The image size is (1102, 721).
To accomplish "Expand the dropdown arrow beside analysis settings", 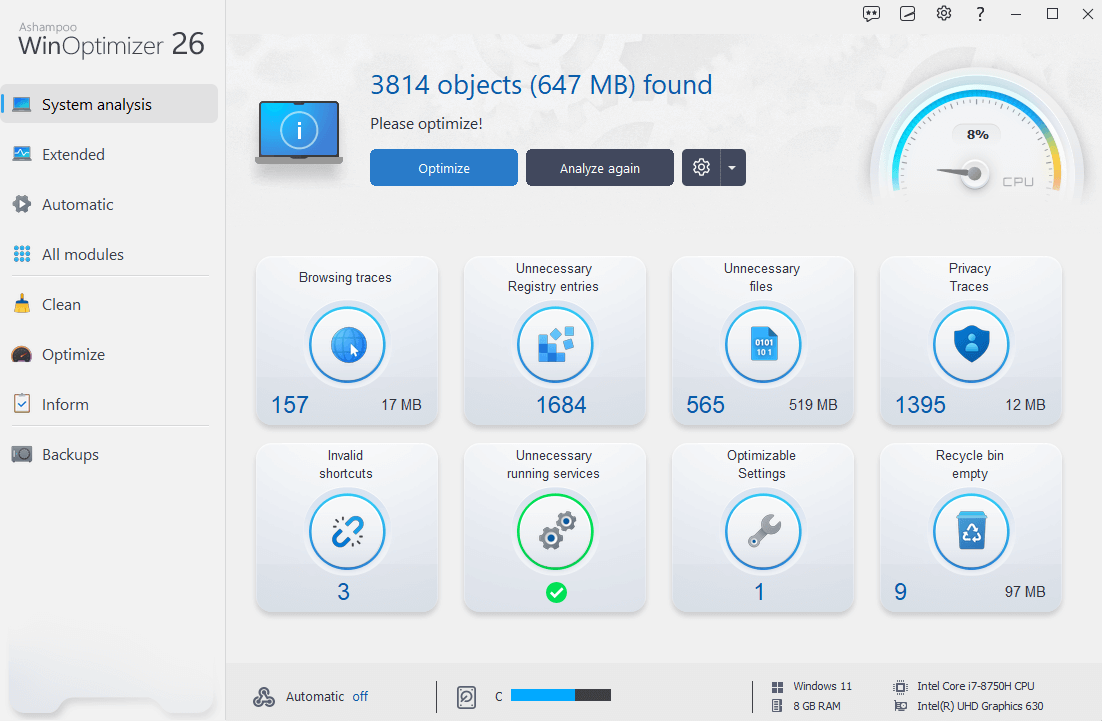I will pyautogui.click(x=732, y=167).
